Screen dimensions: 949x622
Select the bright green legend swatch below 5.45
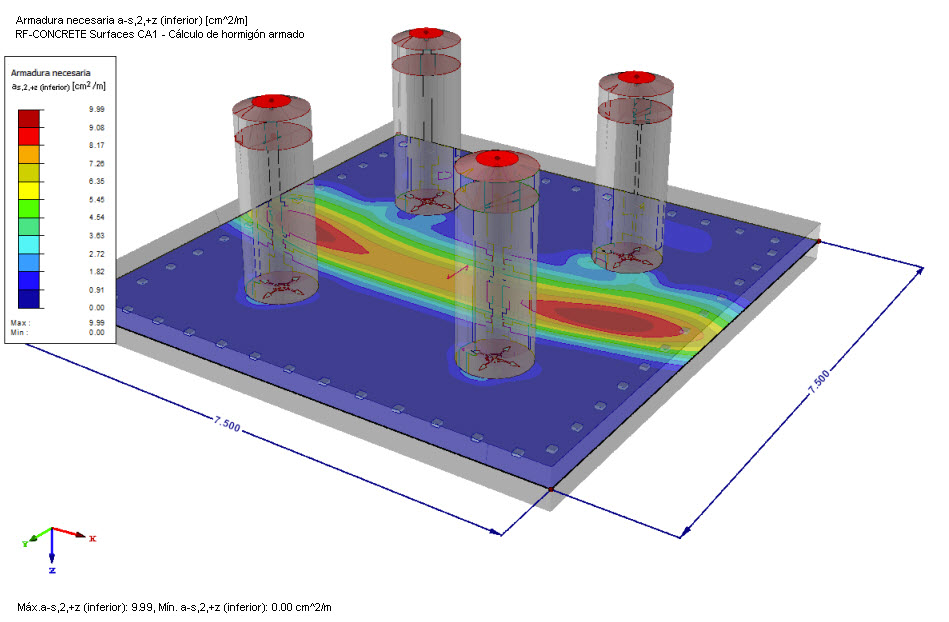tap(28, 209)
